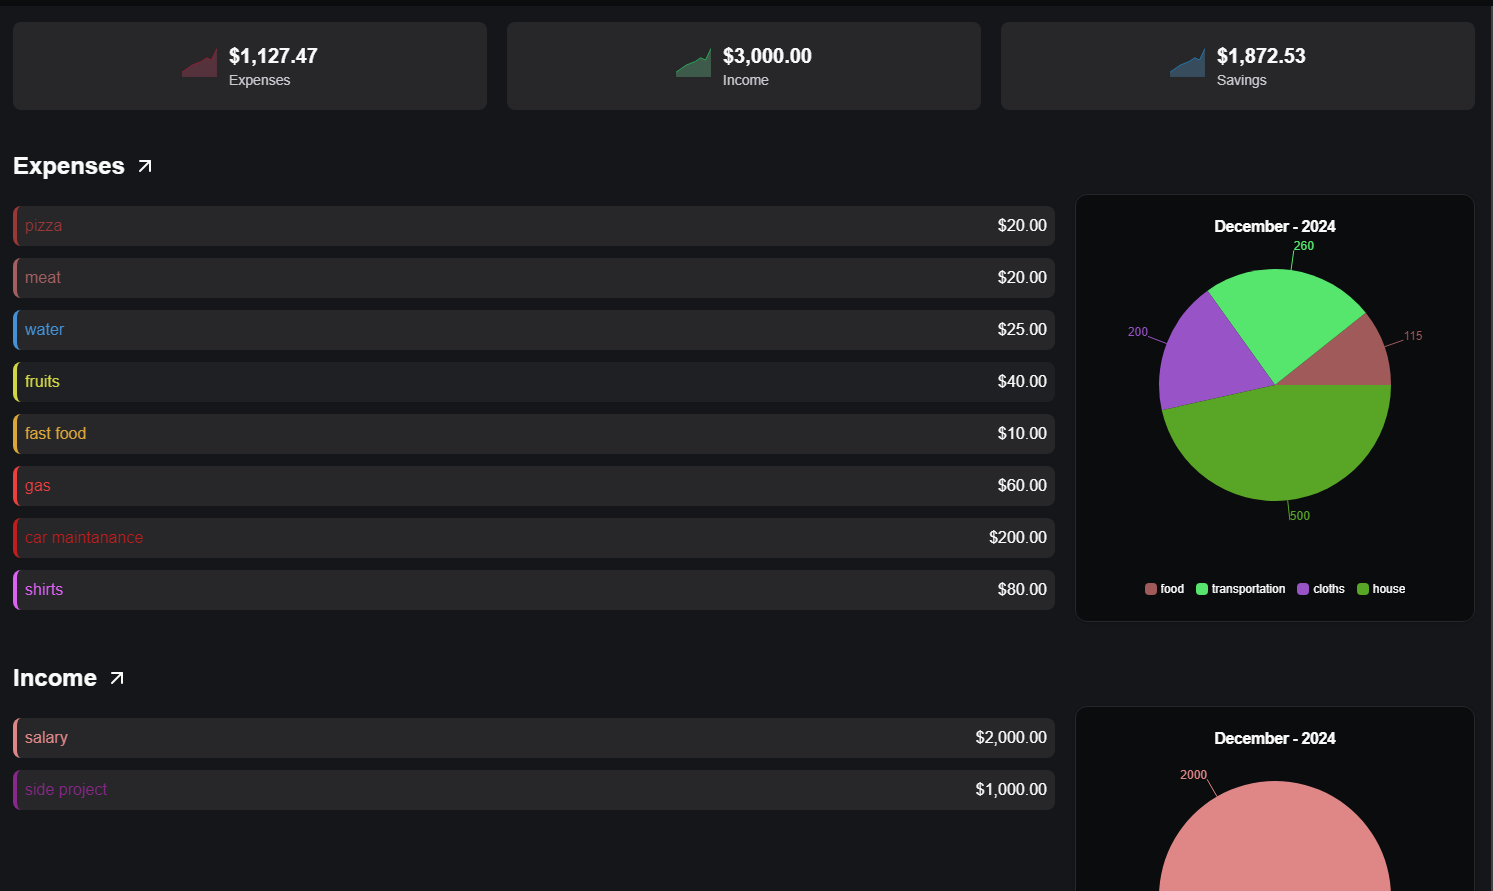The image size is (1493, 891).
Task: Select the salary income row
Action: point(534,738)
